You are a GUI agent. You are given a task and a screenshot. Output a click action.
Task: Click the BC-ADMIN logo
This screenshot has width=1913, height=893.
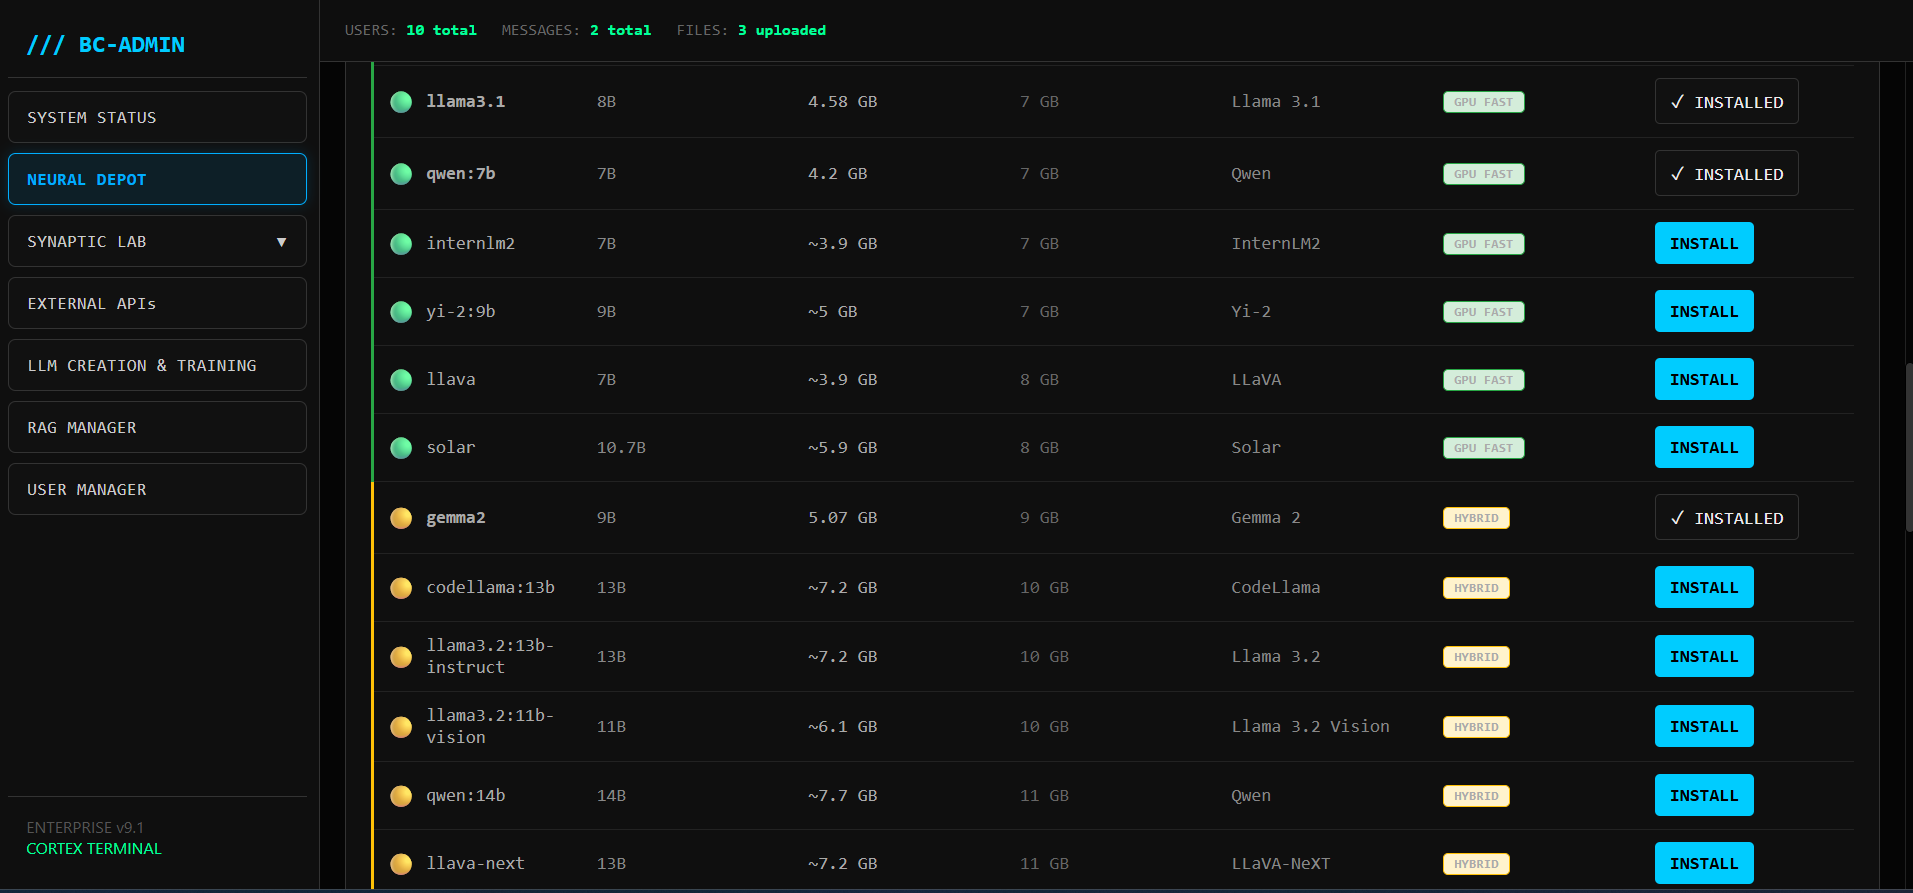[x=106, y=45]
